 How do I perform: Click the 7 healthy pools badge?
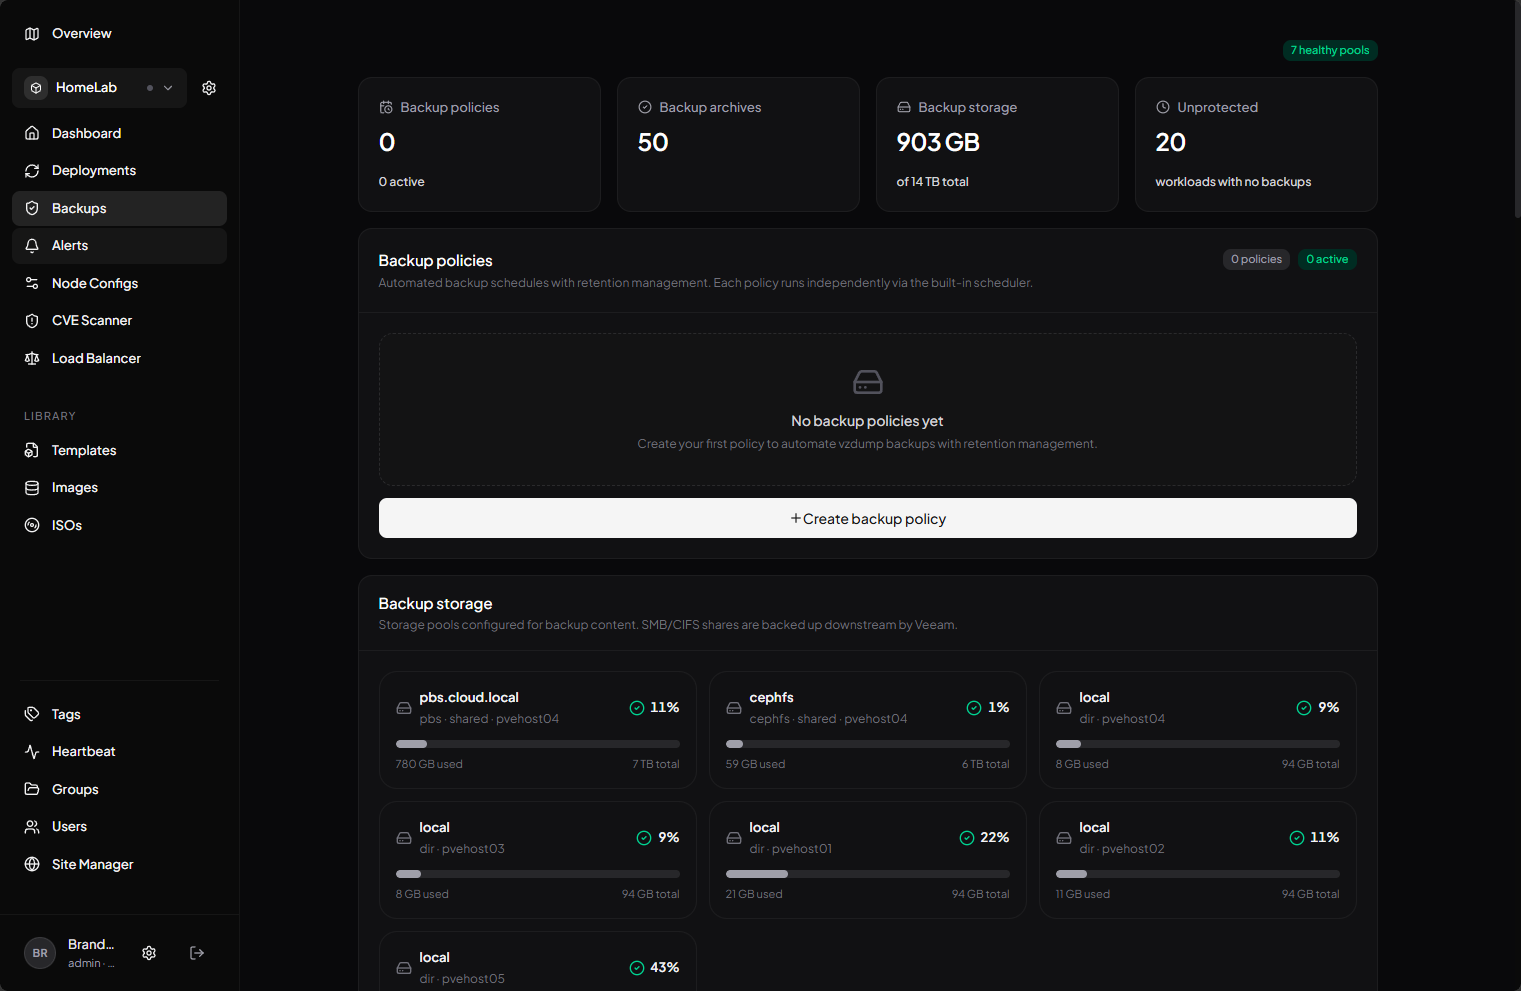[x=1330, y=50]
